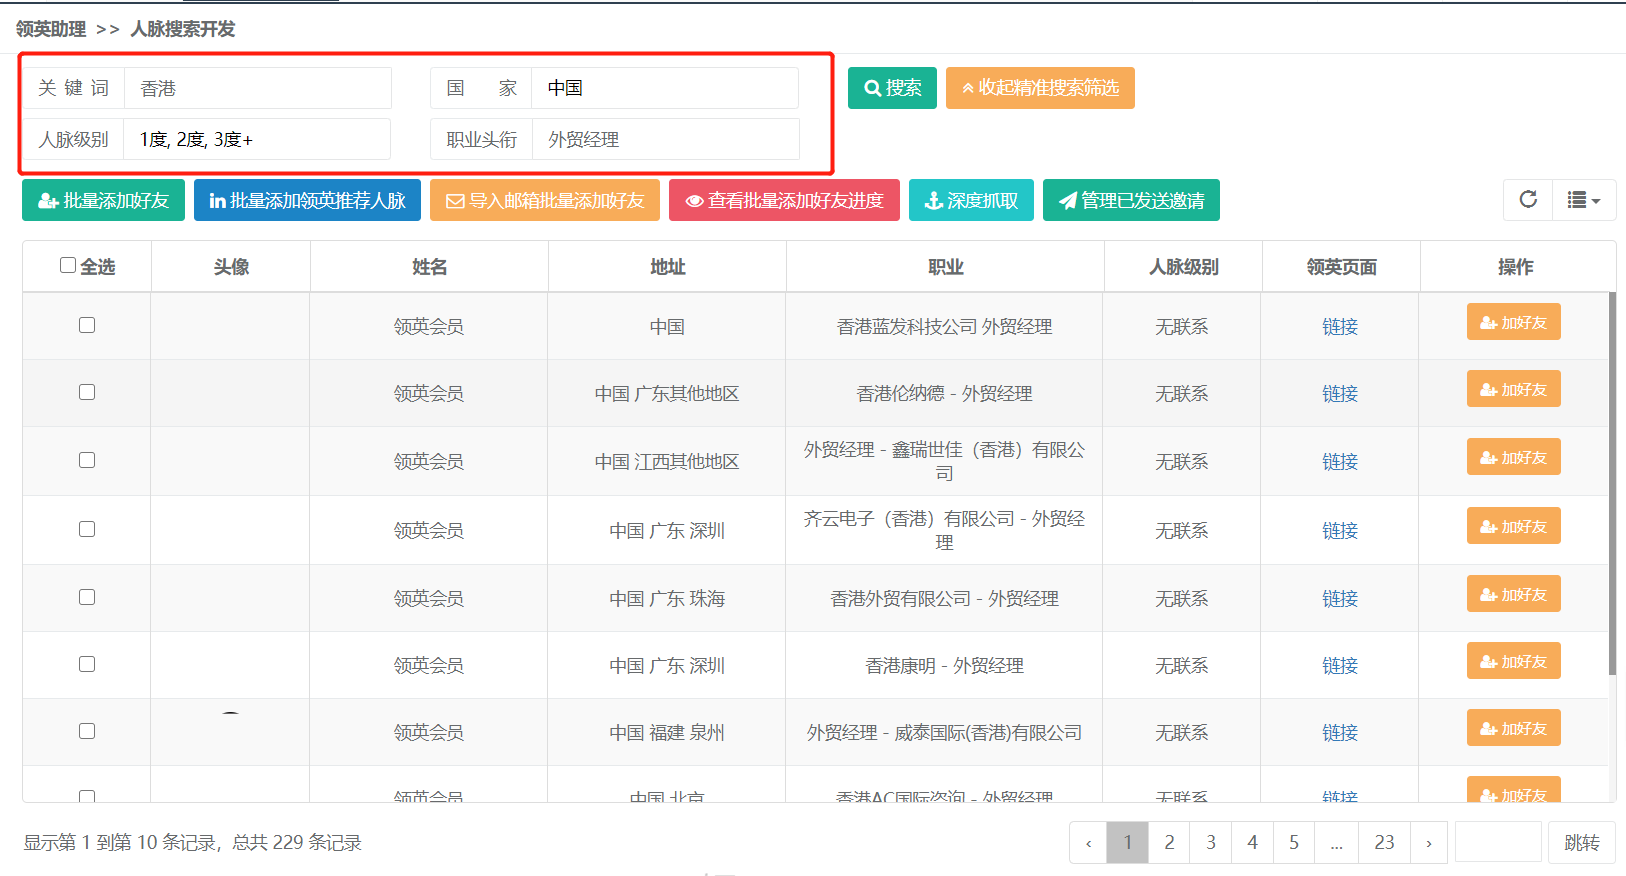Go to pagination page 2
Viewport: 1626px width, 876px height.
point(1169,842)
